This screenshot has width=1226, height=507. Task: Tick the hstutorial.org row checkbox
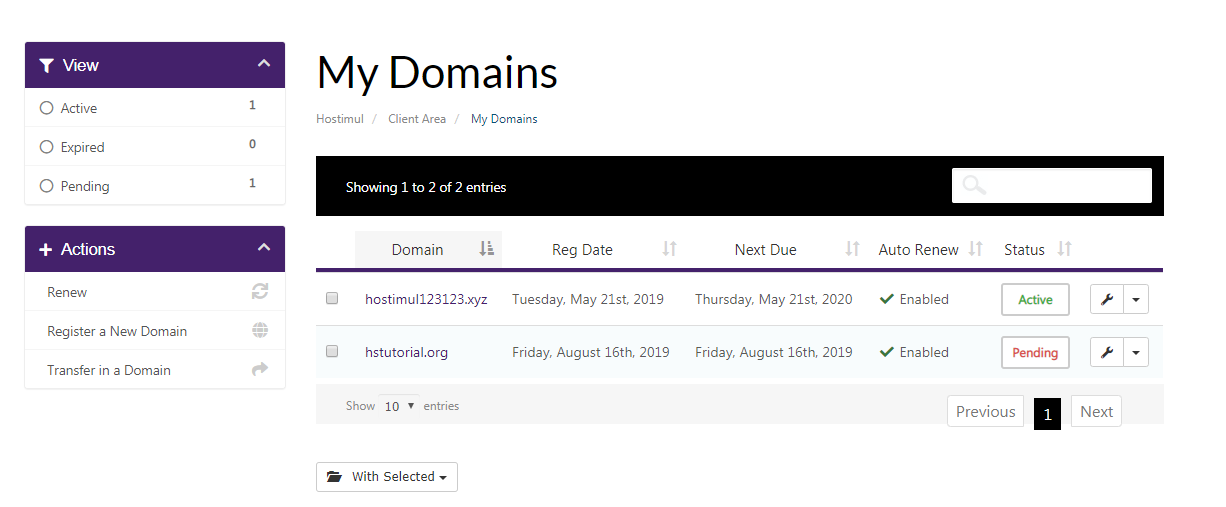333,351
